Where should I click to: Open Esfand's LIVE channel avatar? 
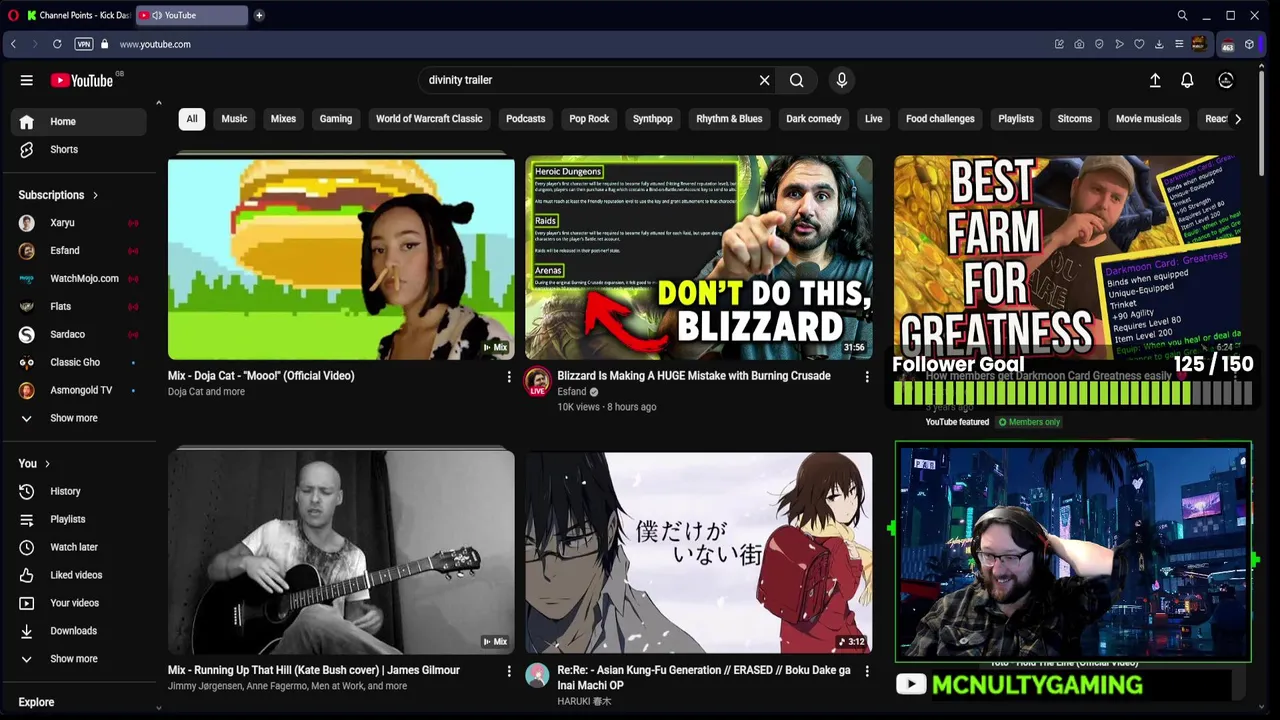coord(538,382)
